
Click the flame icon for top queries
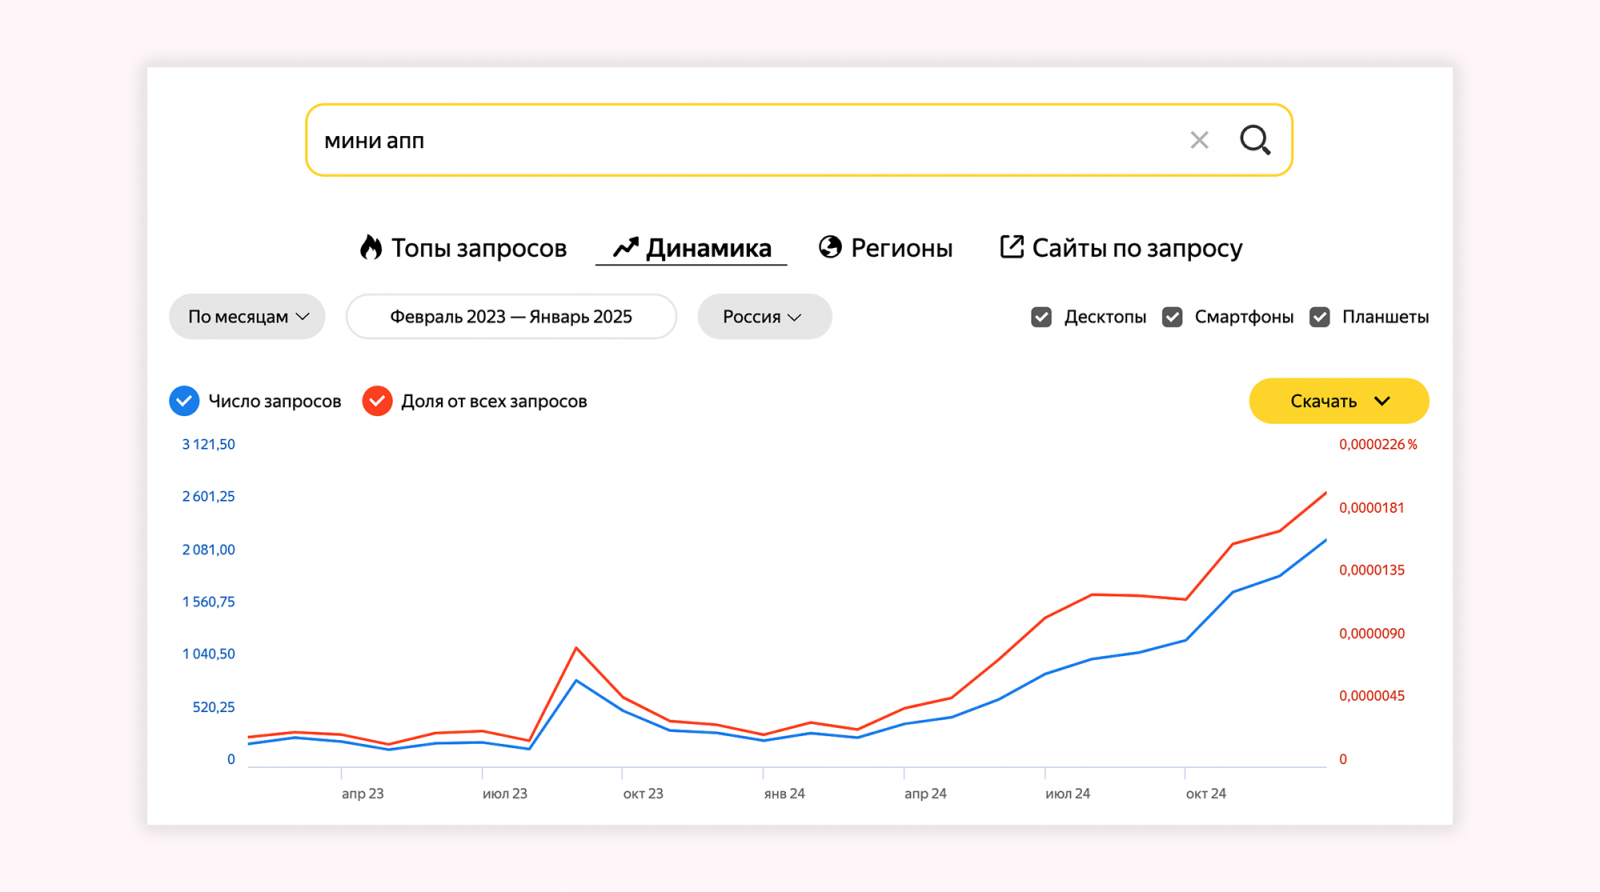[x=371, y=247]
